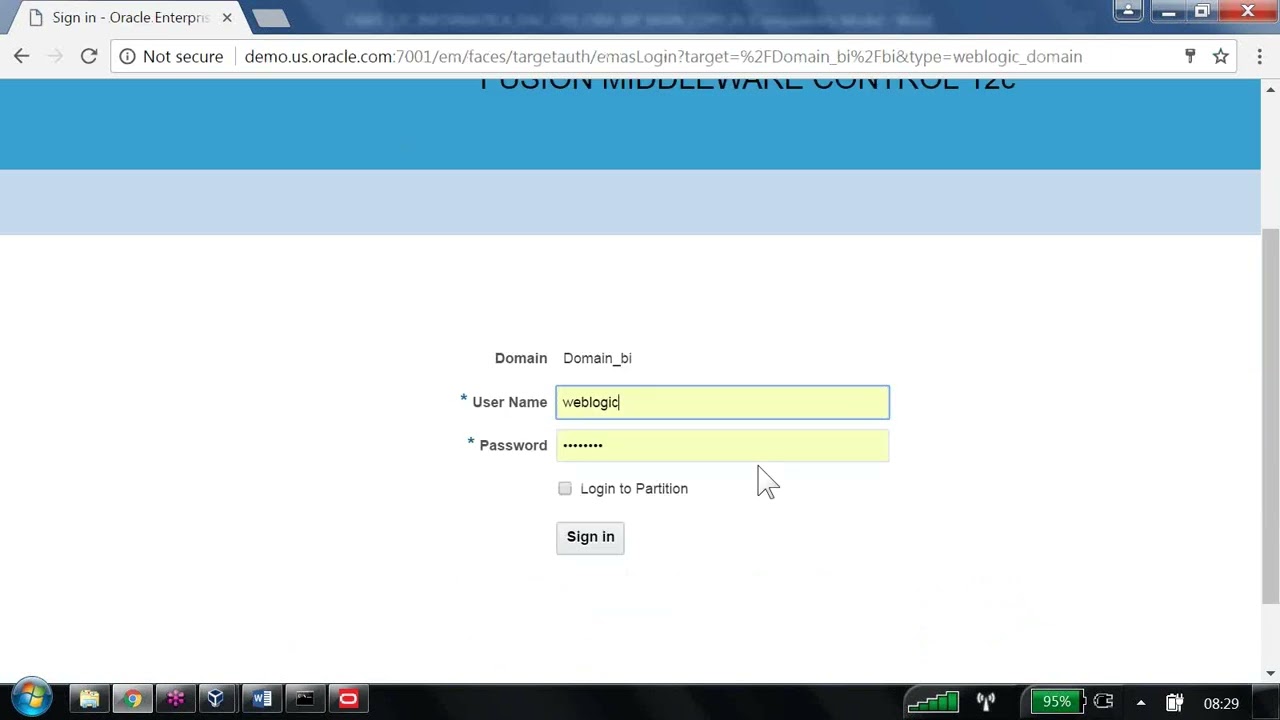Image resolution: width=1280 pixels, height=720 pixels.
Task: Click the Chrome profile person icon
Action: coord(1128,11)
